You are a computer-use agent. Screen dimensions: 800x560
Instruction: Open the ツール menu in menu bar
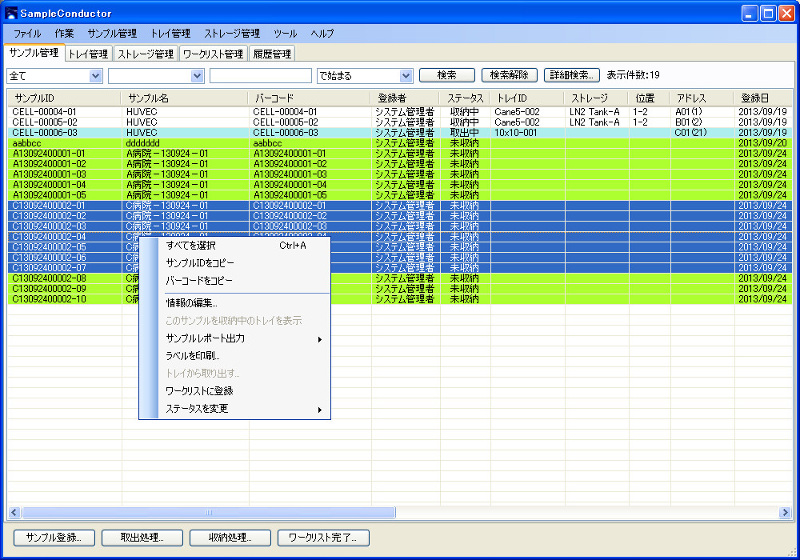click(285, 33)
